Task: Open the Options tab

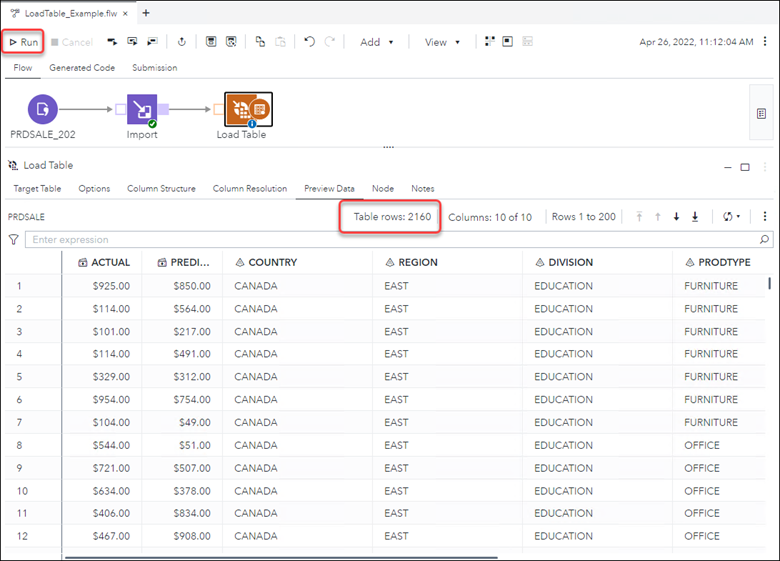Action: [94, 188]
